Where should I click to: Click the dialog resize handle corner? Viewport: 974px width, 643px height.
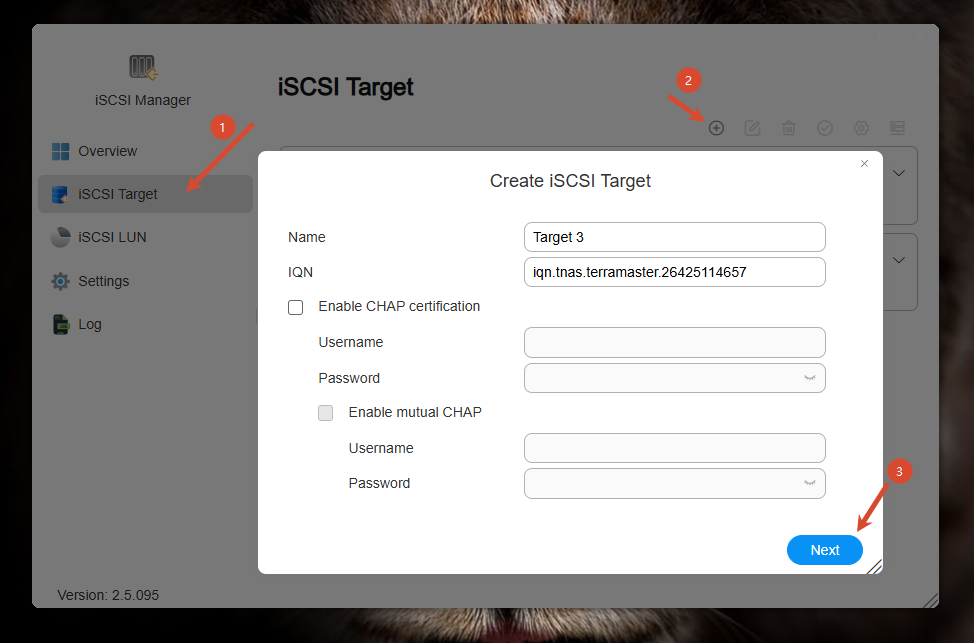click(875, 566)
